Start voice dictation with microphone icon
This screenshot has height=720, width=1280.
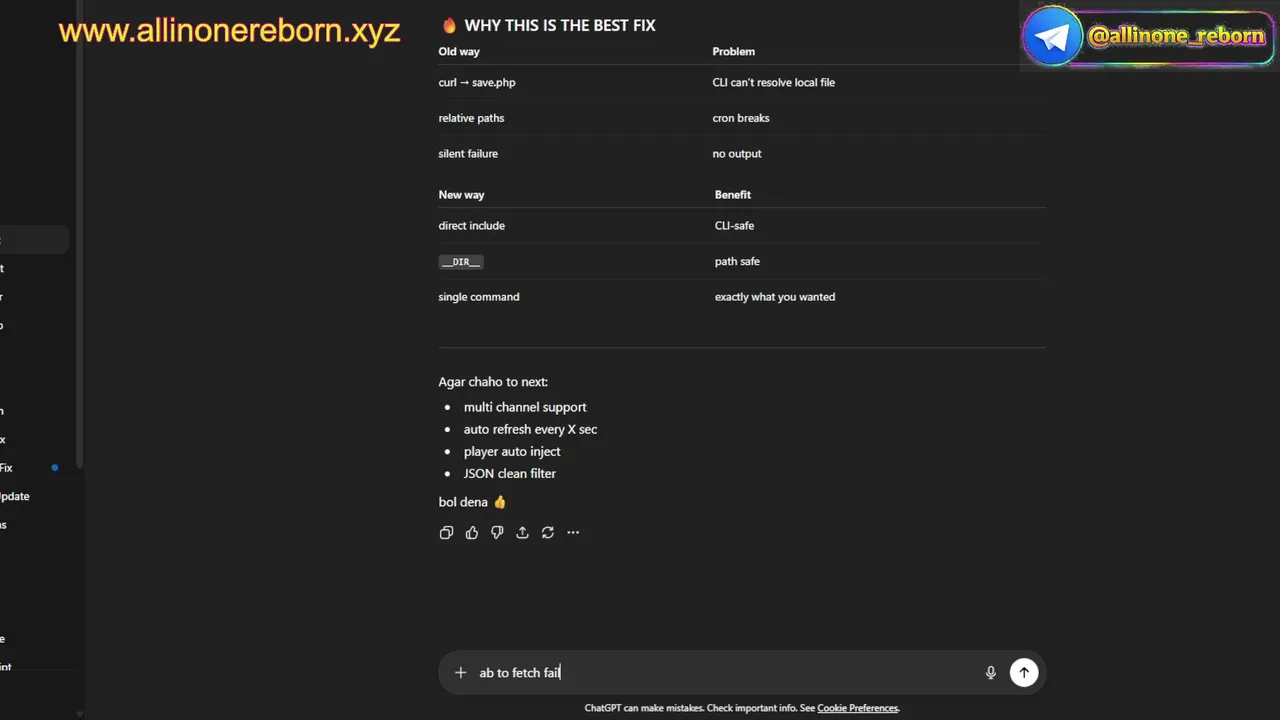click(991, 673)
